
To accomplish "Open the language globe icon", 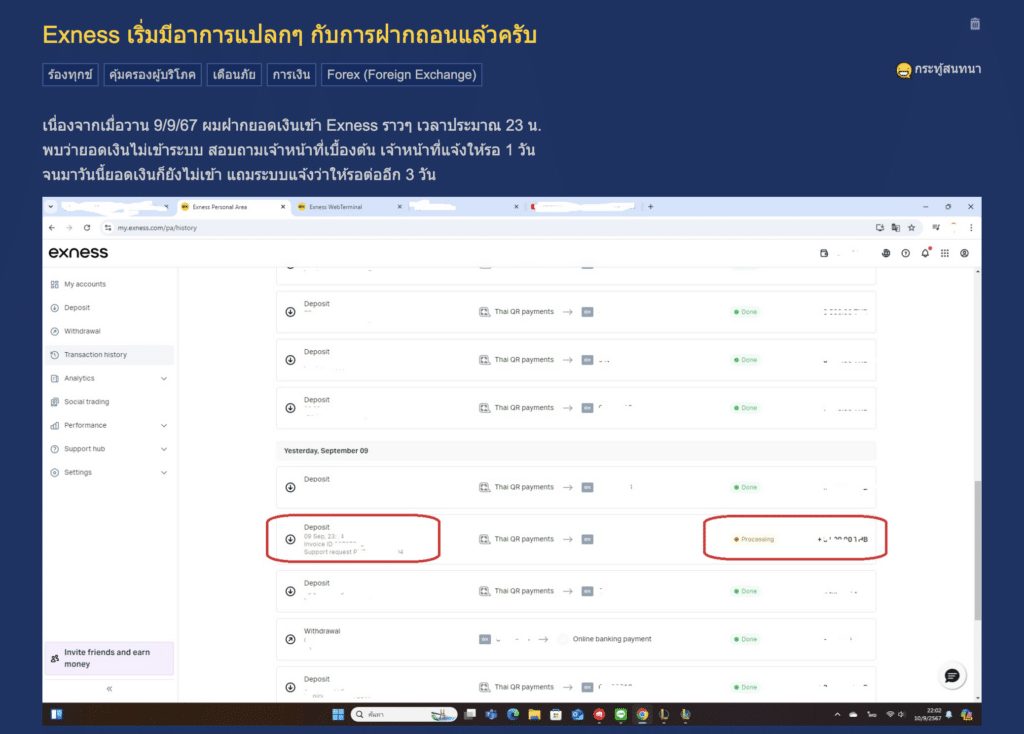I will 886,253.
